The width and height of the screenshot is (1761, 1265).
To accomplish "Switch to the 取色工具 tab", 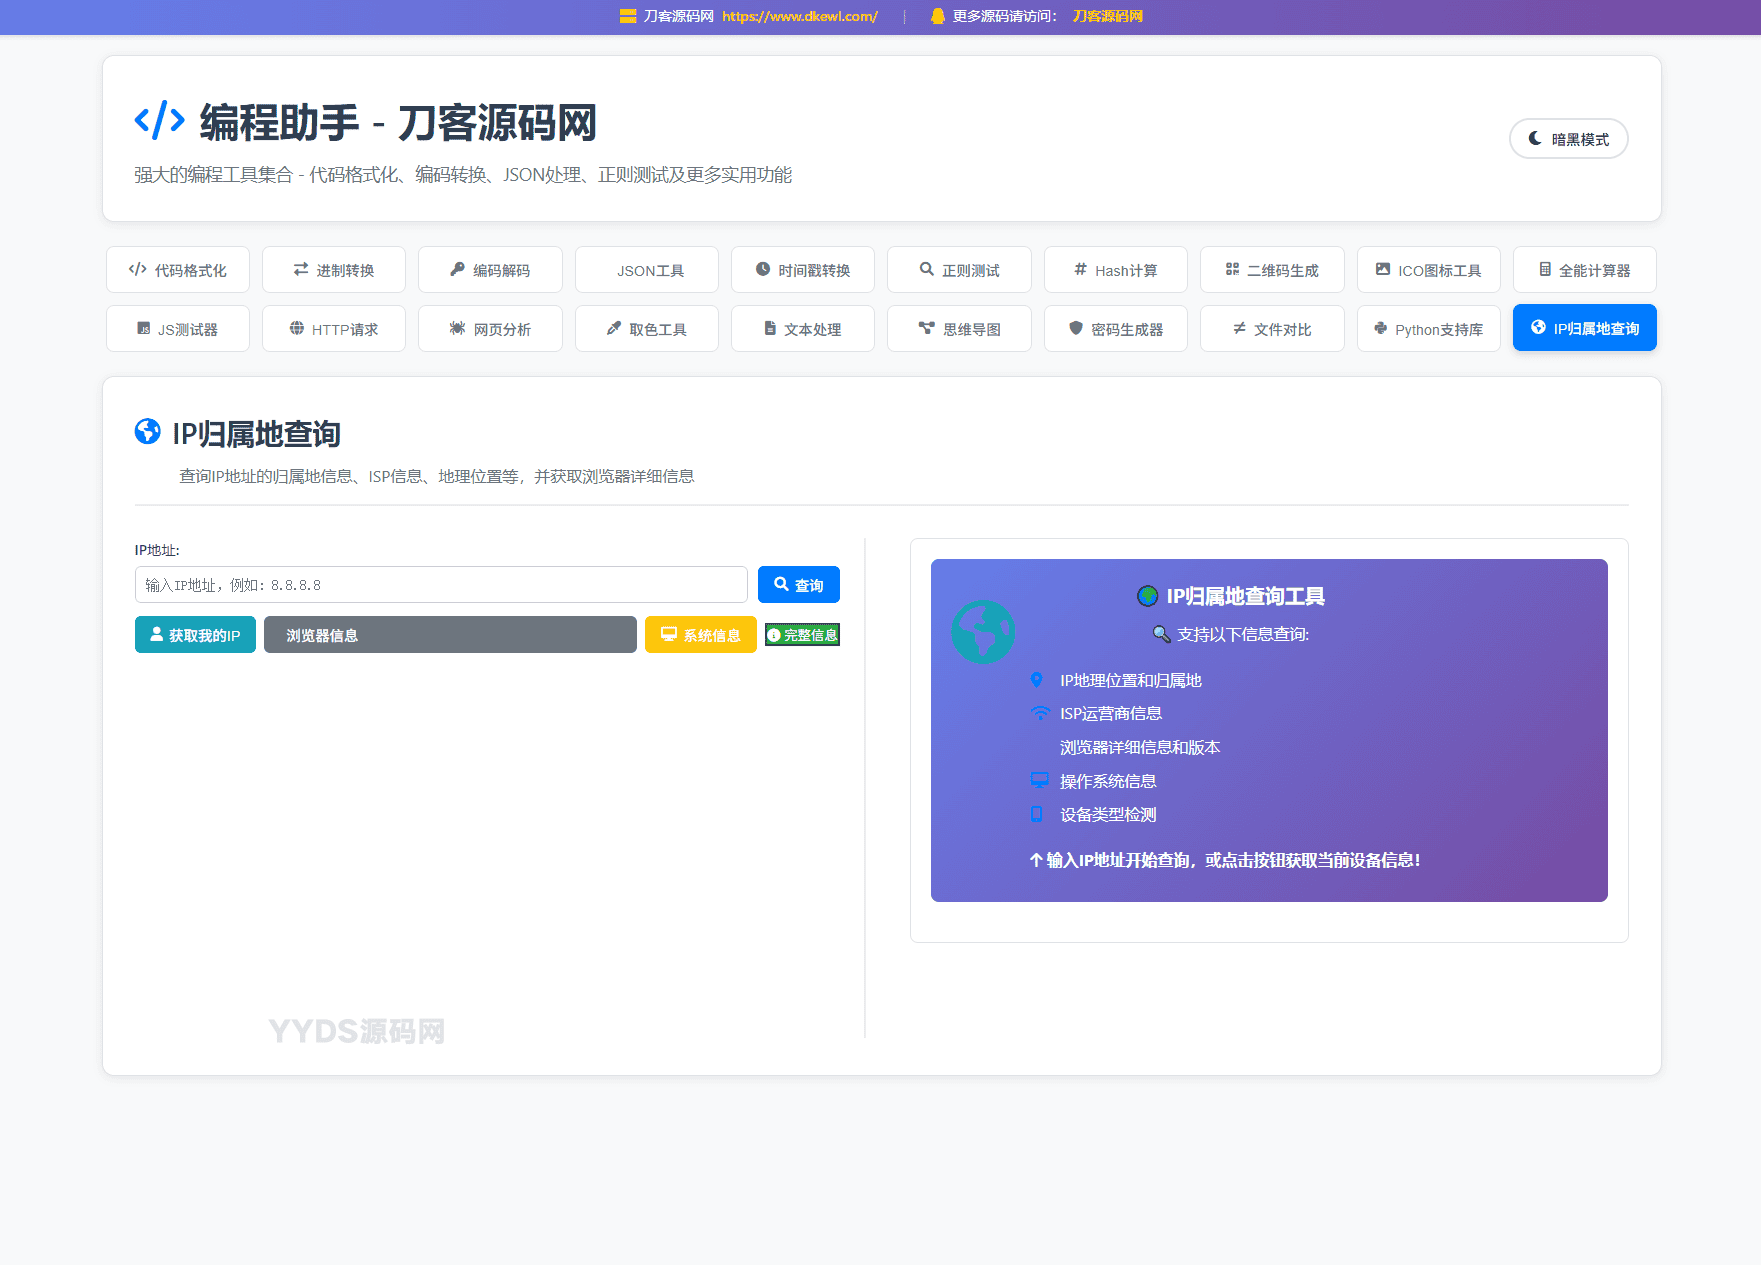I will [647, 329].
